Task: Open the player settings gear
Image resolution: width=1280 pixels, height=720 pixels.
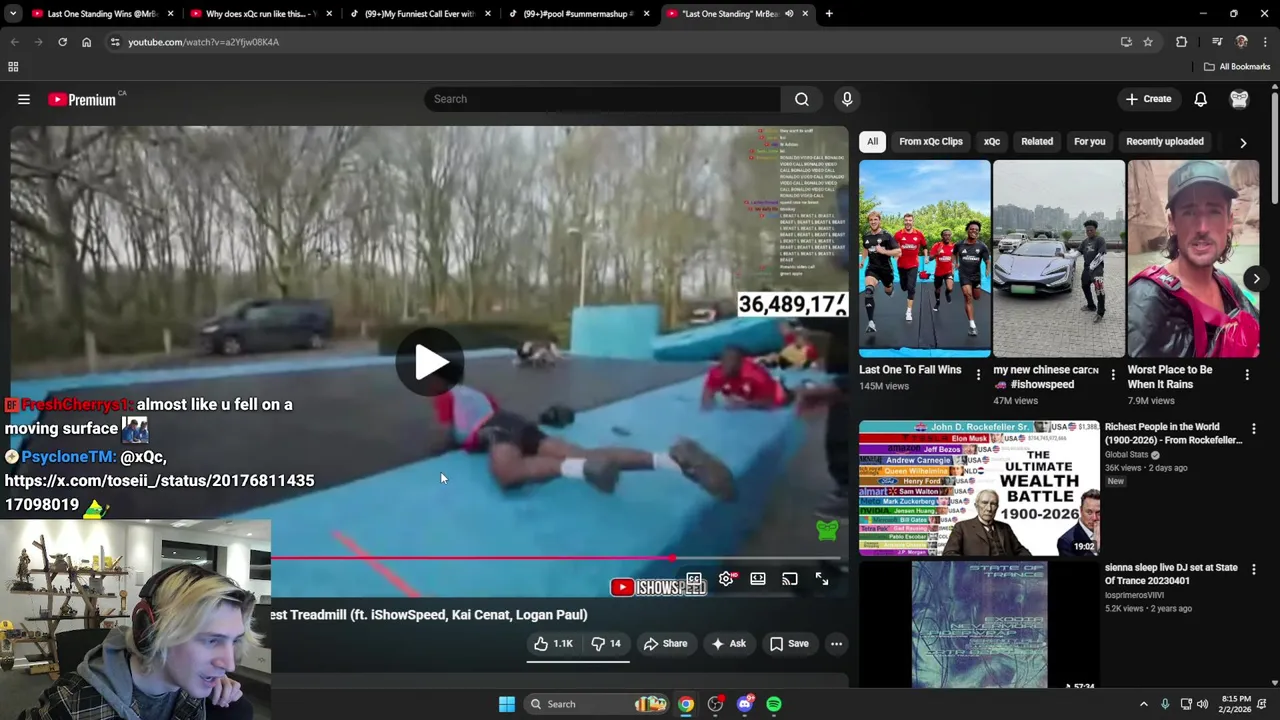Action: 726,579
